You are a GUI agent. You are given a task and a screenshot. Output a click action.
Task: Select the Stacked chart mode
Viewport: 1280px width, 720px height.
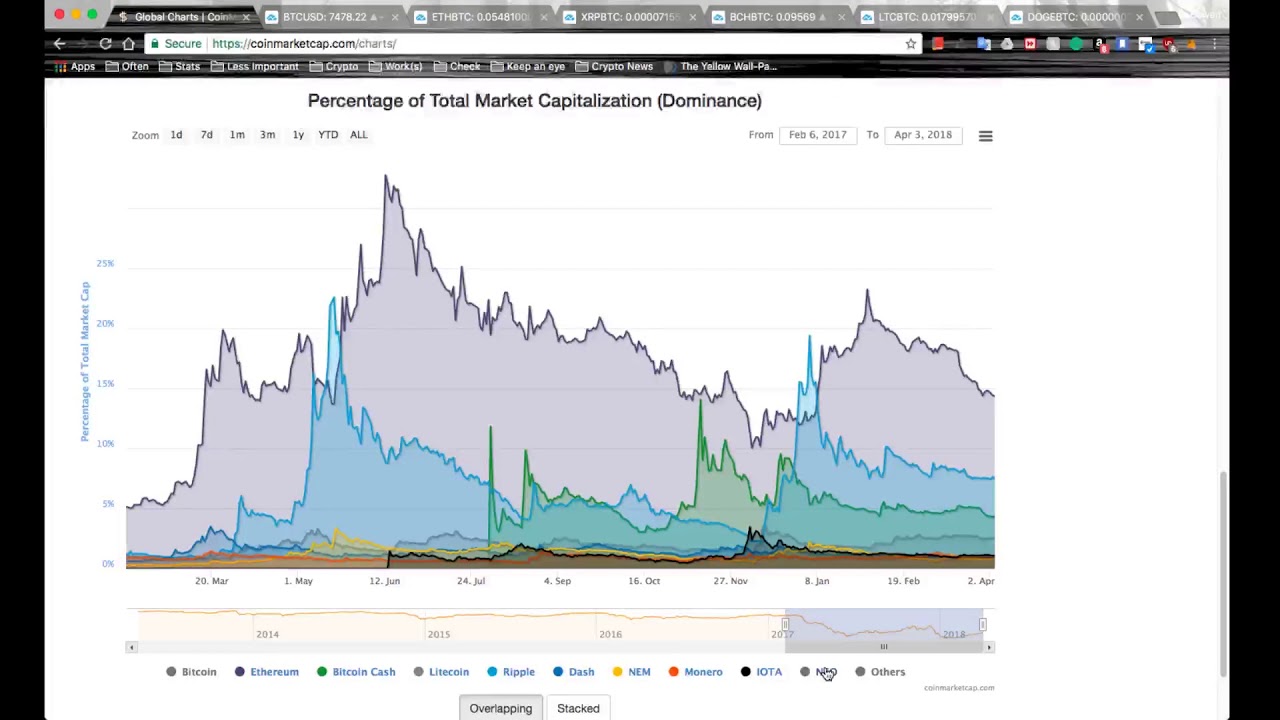click(578, 708)
